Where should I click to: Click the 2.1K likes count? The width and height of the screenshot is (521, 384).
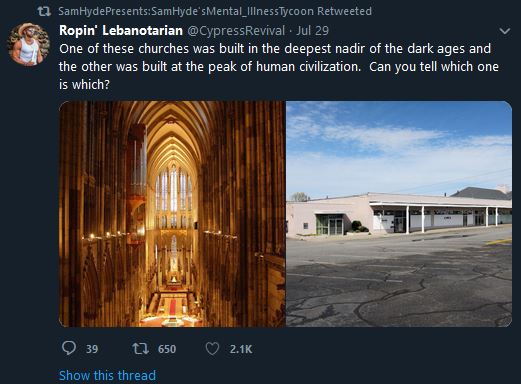tap(241, 349)
